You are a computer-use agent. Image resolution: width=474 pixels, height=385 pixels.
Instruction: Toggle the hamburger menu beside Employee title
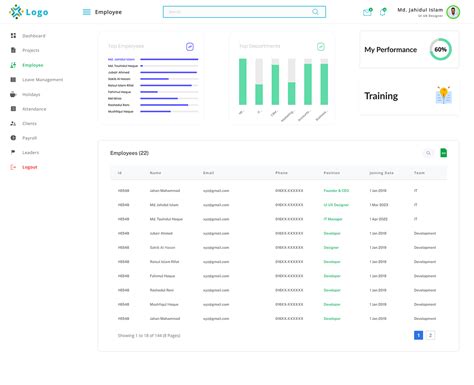click(86, 12)
